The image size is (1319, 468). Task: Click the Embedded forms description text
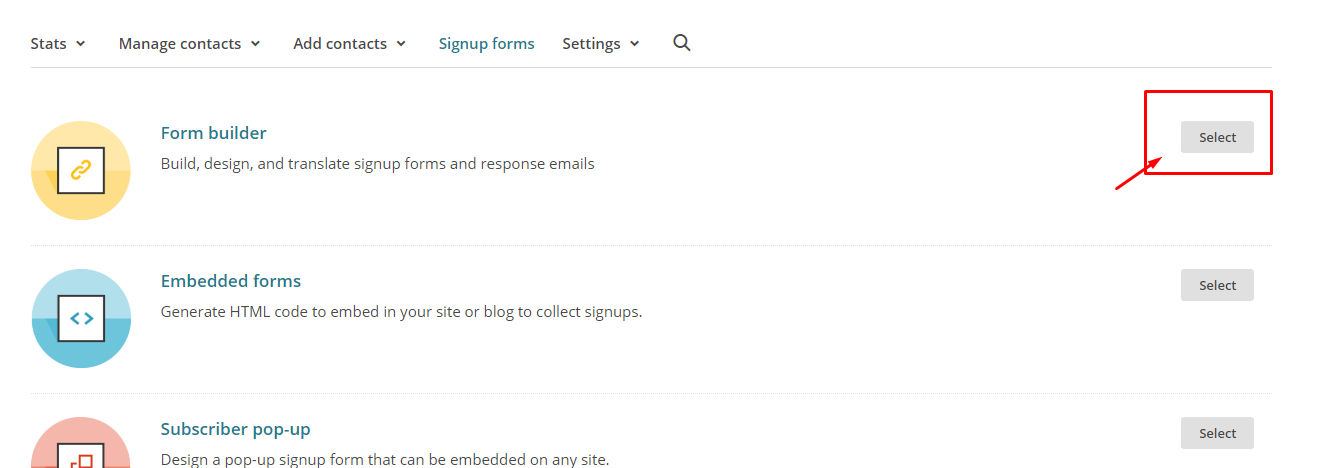(x=401, y=311)
